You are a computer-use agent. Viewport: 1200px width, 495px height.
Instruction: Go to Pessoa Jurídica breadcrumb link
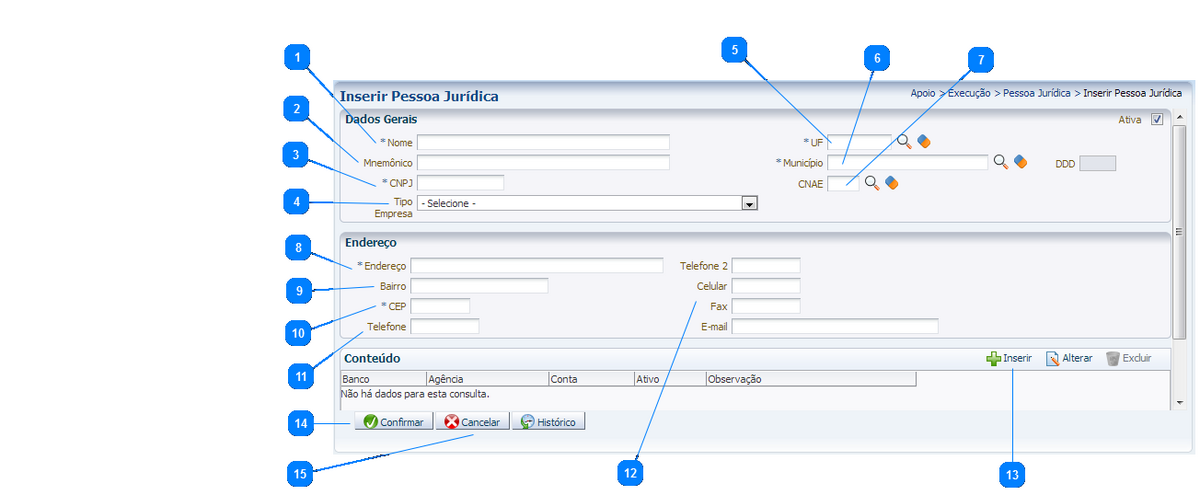click(1036, 93)
